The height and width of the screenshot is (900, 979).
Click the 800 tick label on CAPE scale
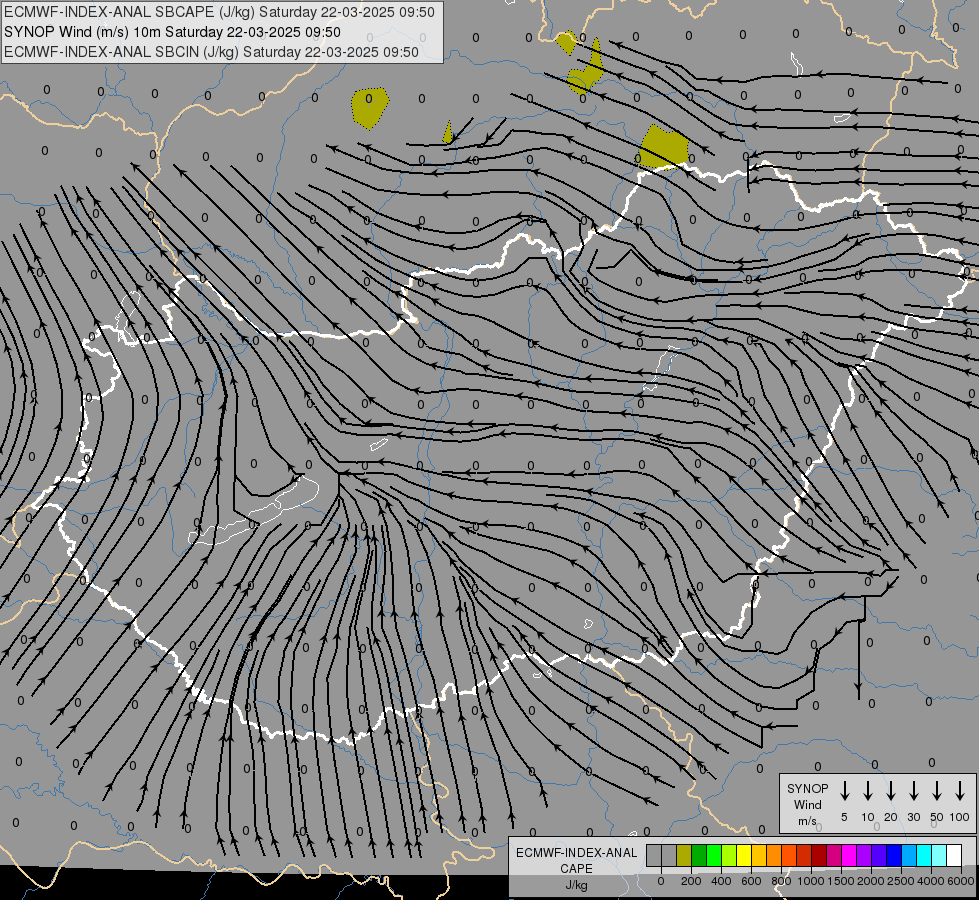(781, 881)
